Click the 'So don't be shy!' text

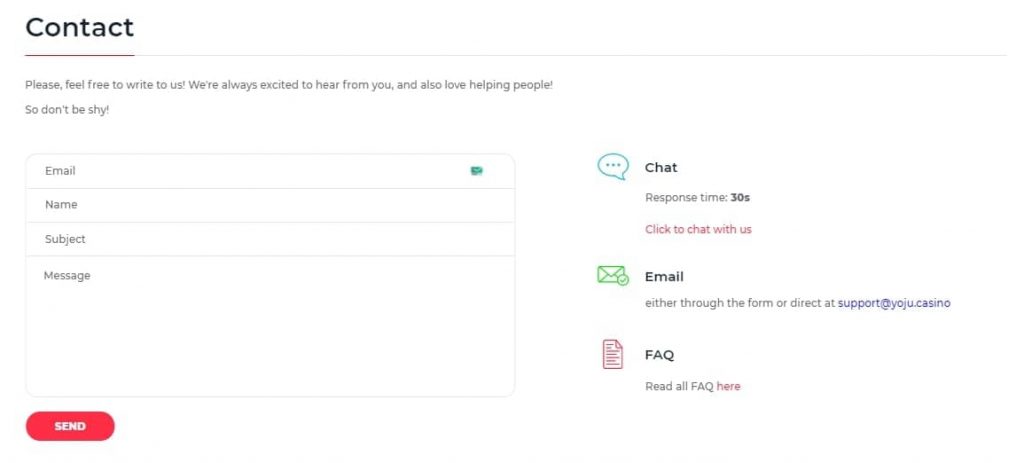67,110
